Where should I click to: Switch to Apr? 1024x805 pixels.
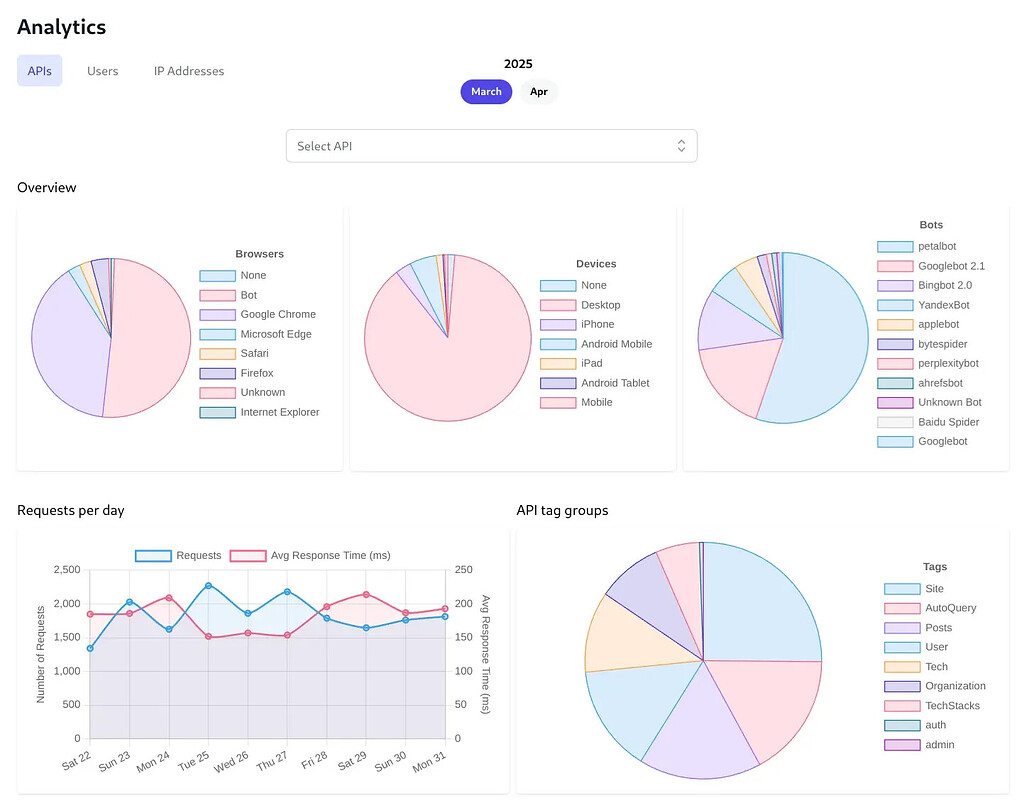[539, 91]
